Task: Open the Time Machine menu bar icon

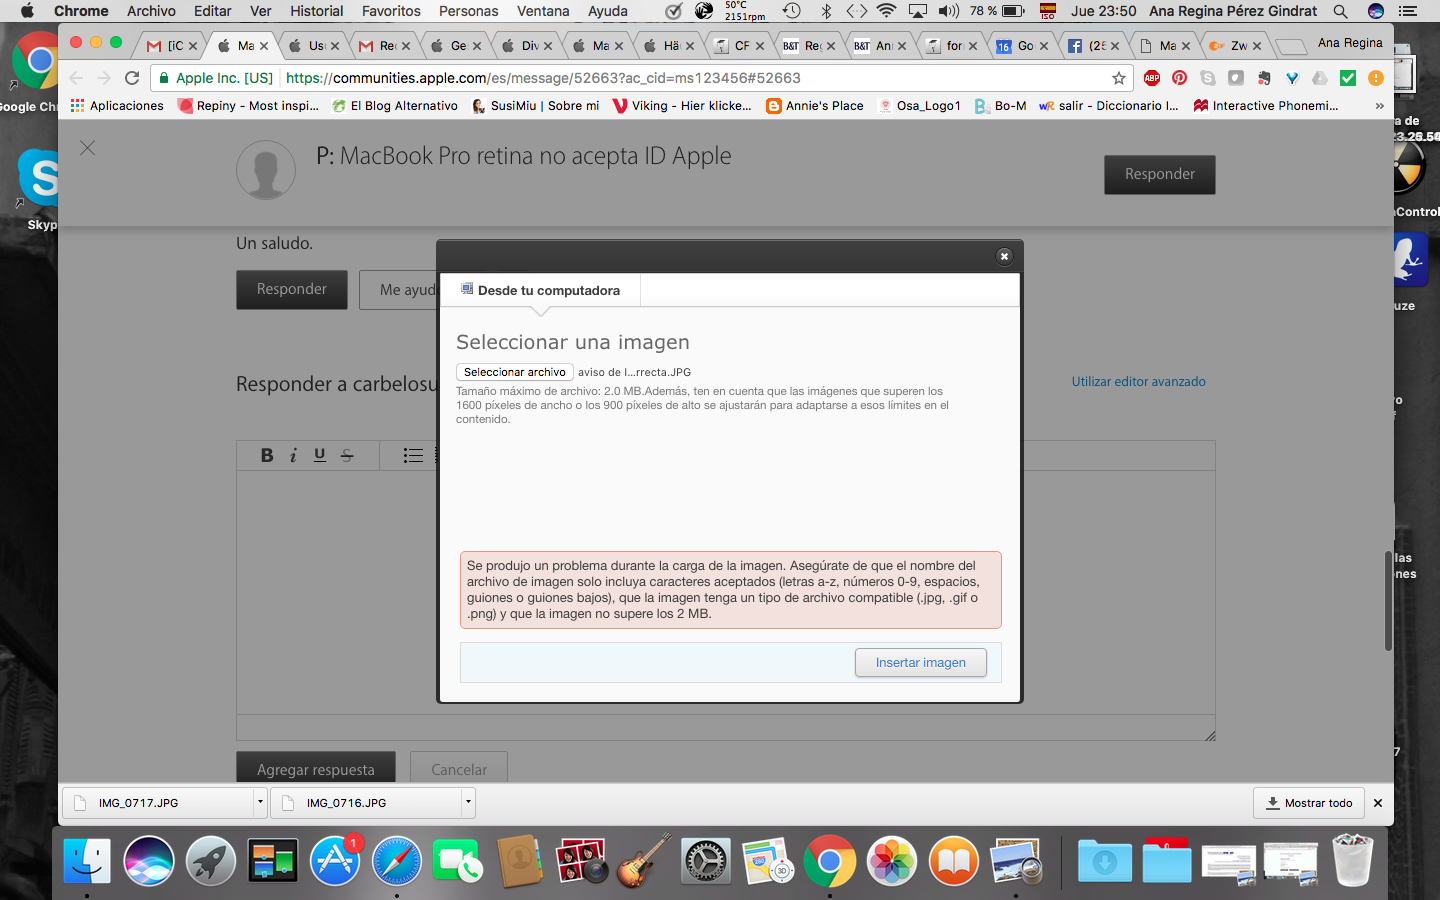Action: [792, 11]
